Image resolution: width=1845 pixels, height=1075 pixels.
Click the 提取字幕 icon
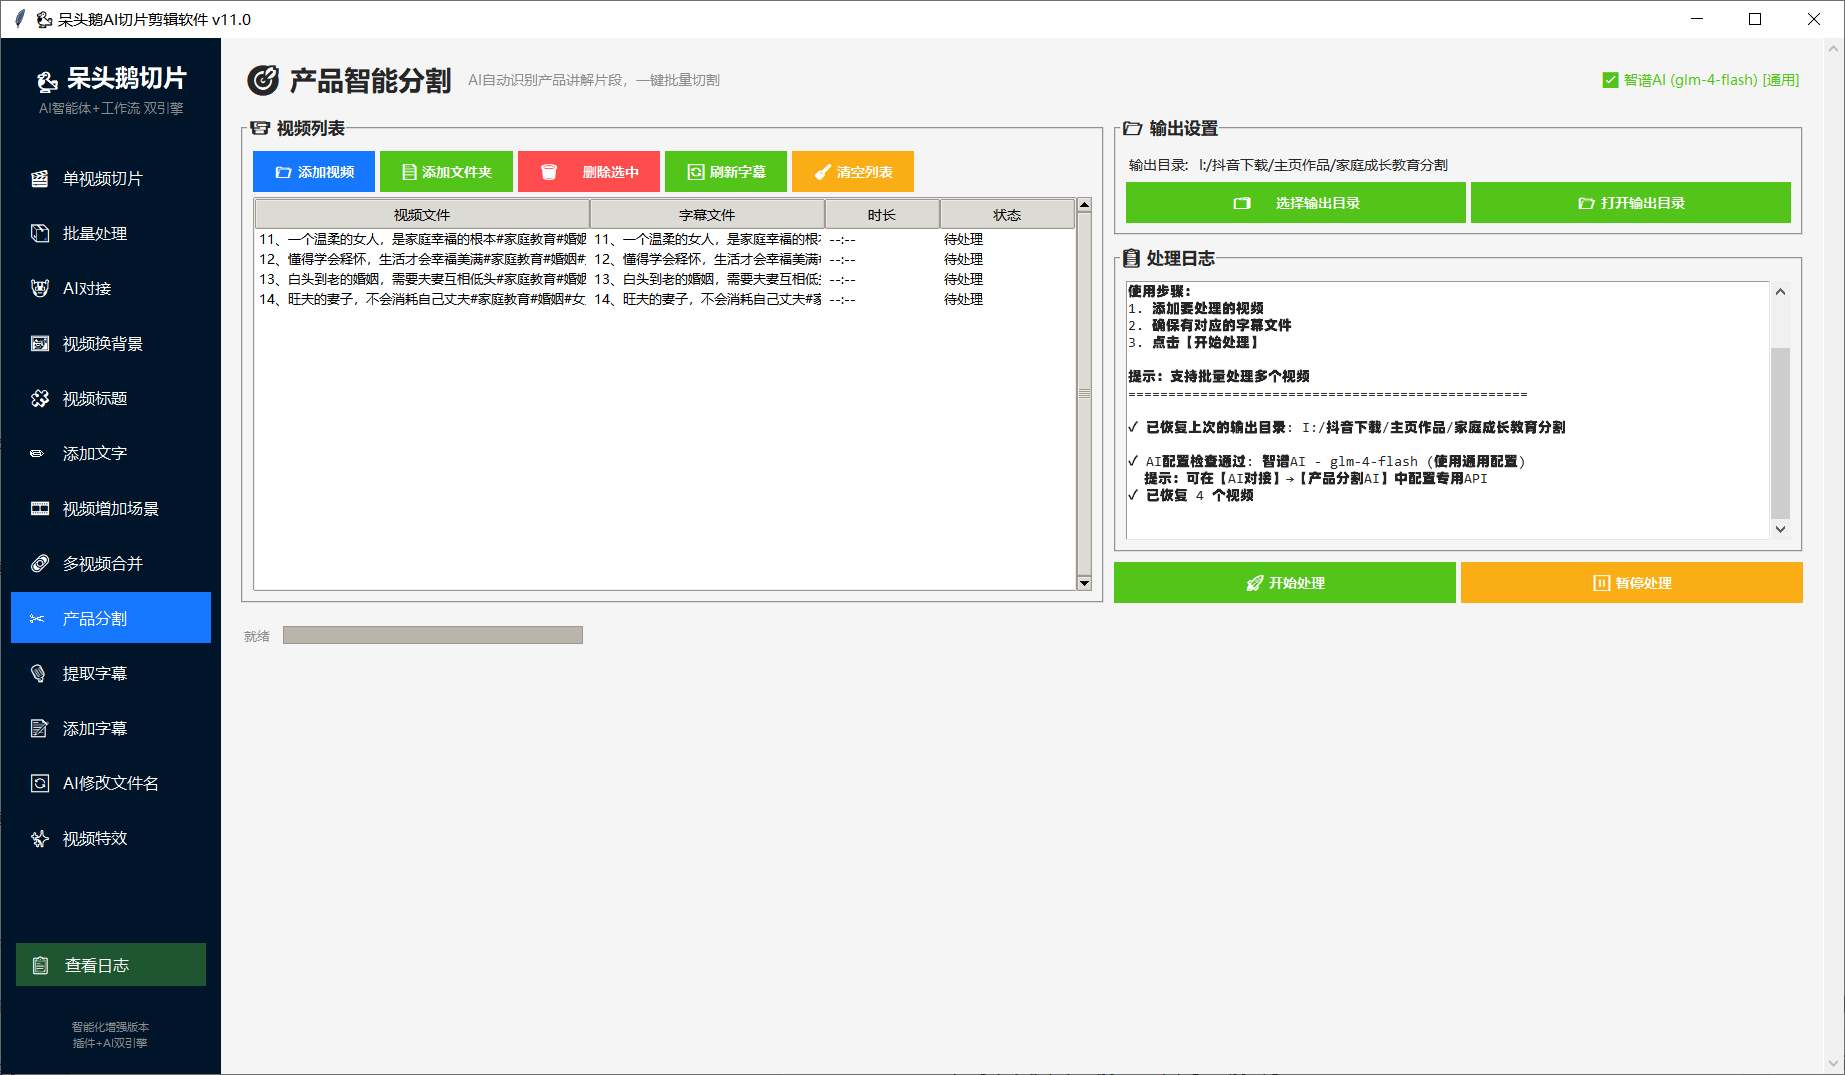(39, 673)
